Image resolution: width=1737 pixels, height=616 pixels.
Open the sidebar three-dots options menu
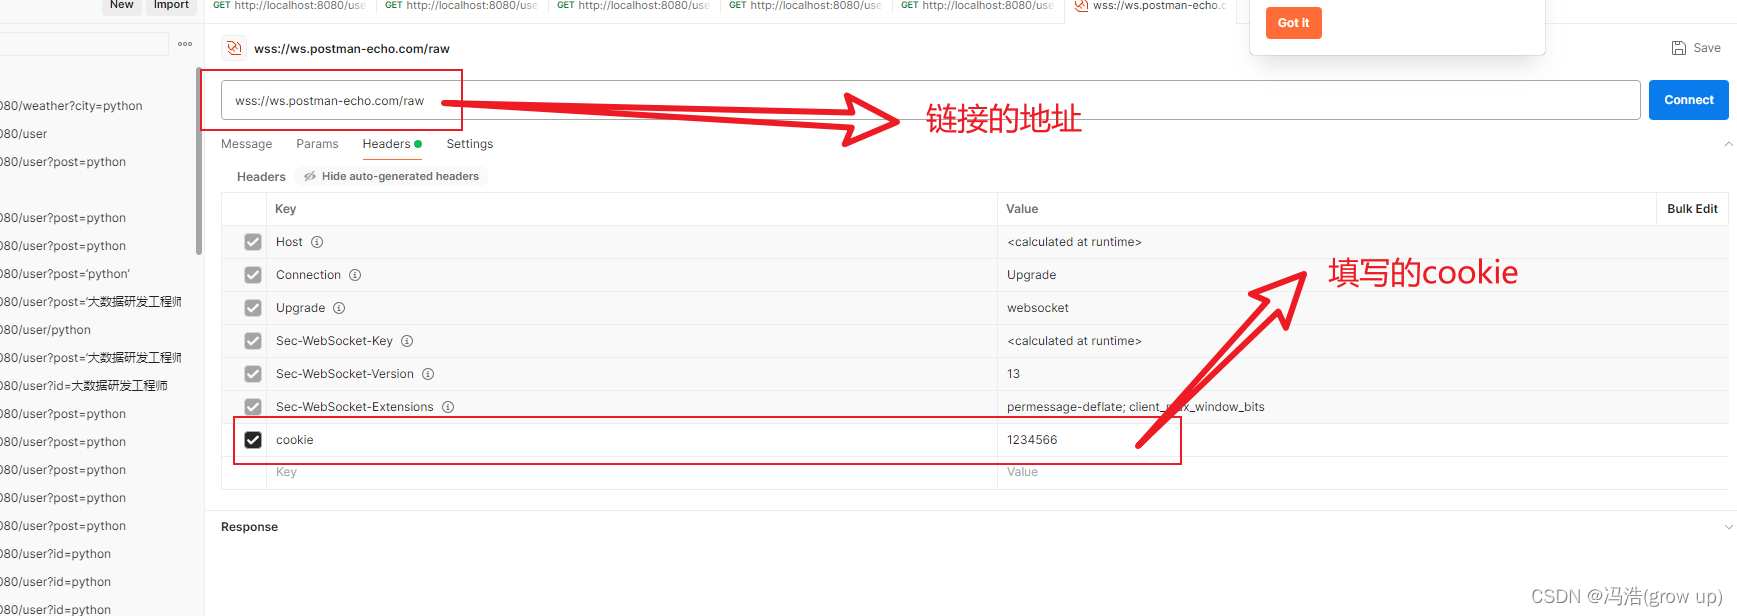(185, 44)
